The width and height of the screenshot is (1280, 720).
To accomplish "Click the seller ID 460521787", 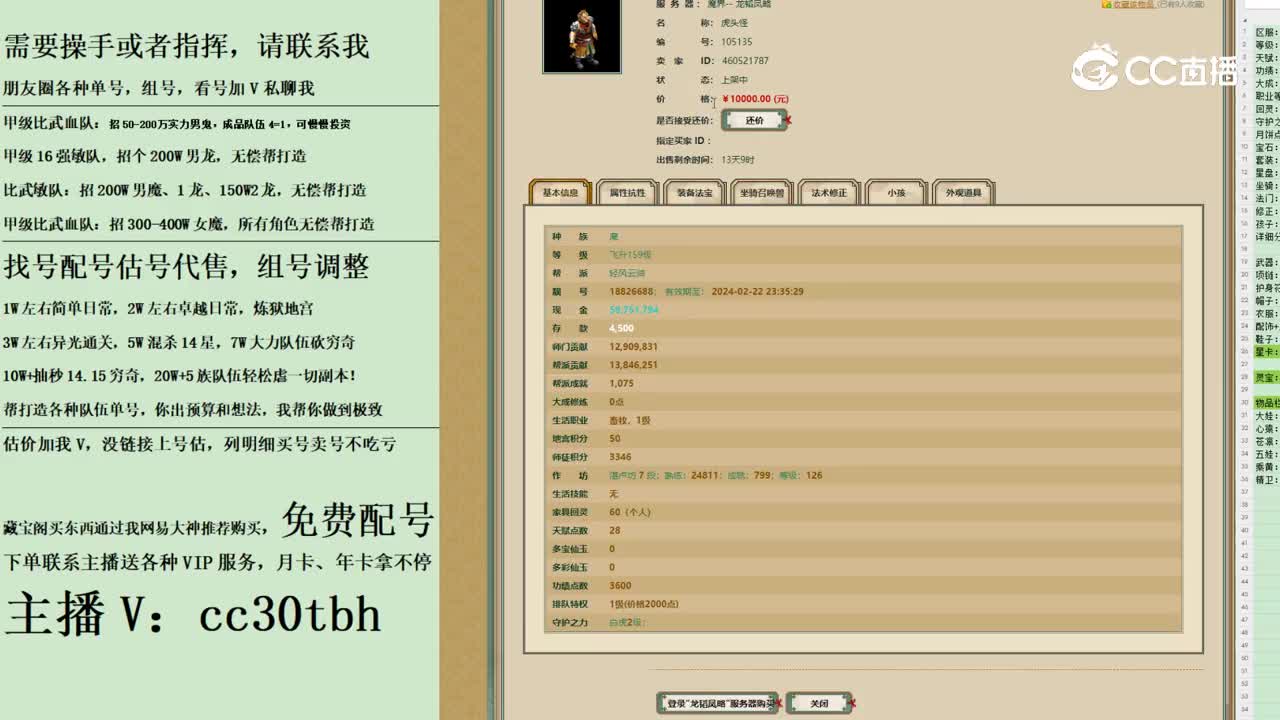I will coord(745,61).
